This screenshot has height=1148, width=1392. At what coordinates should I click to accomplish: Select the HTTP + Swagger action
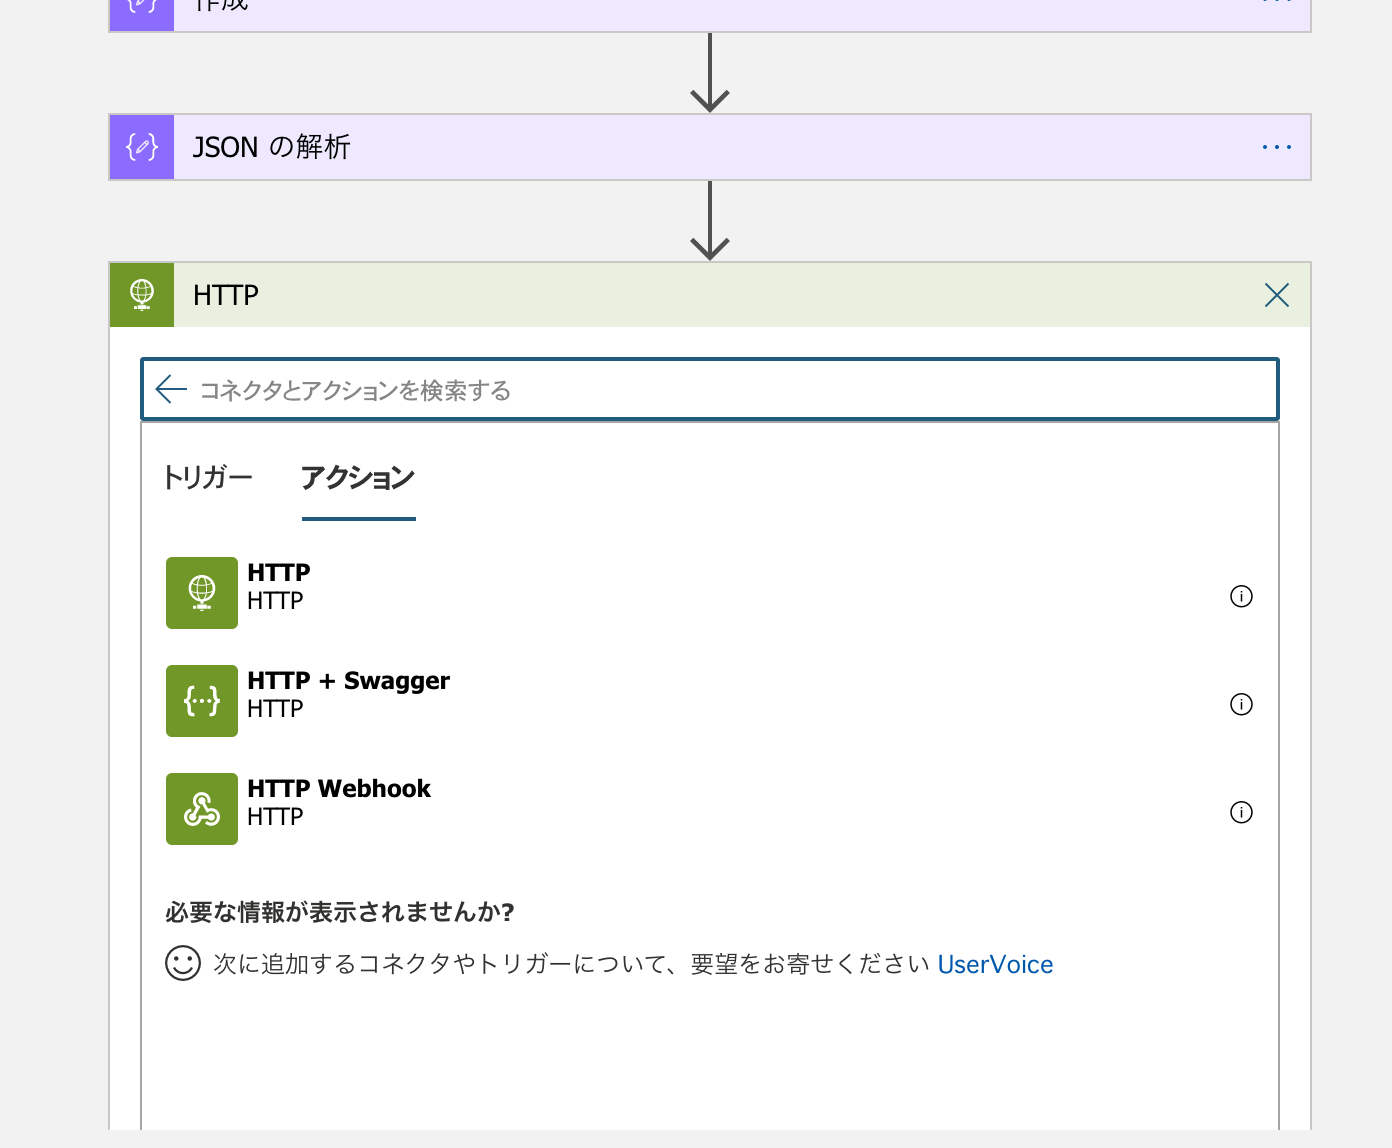(x=348, y=694)
